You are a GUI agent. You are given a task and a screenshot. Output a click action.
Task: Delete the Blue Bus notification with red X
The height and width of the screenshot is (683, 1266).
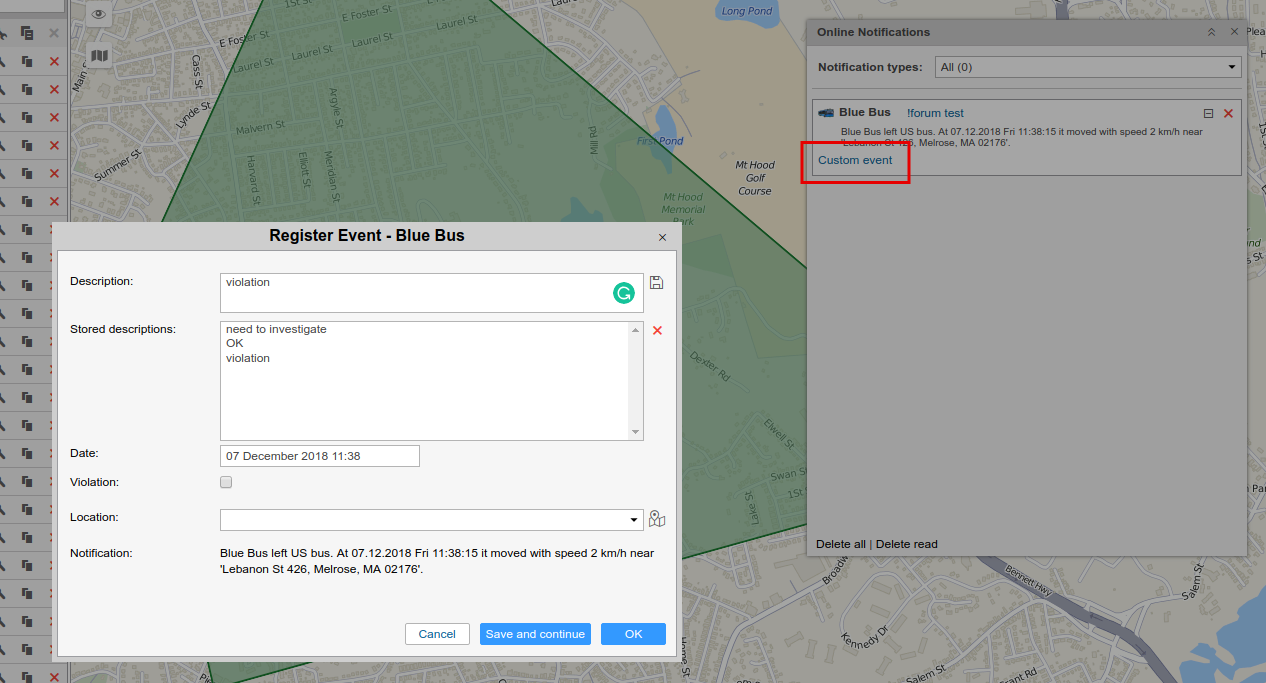[1228, 114]
